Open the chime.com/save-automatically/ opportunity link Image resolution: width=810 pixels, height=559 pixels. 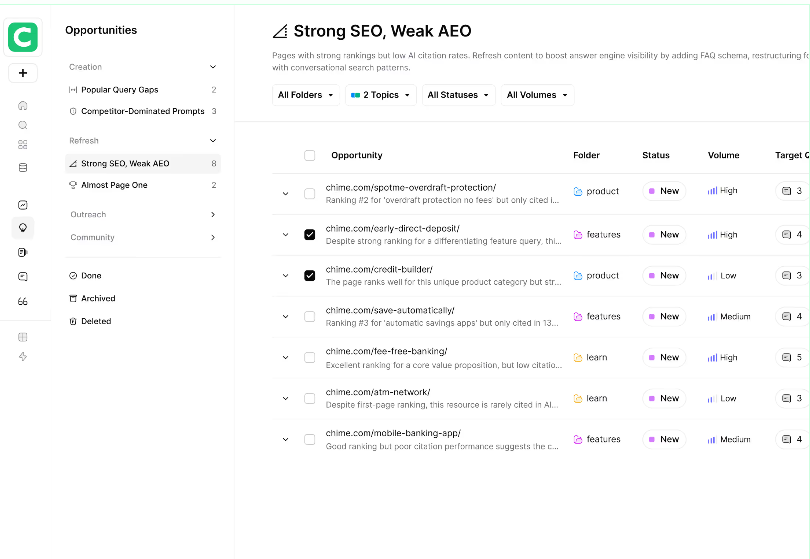click(x=390, y=310)
